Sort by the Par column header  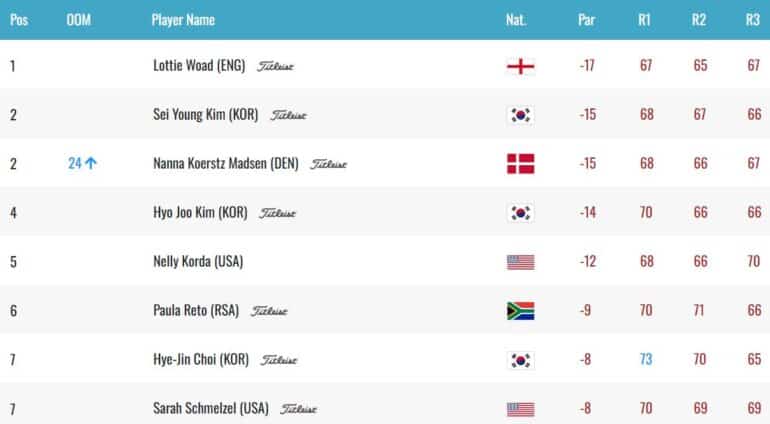586,20
